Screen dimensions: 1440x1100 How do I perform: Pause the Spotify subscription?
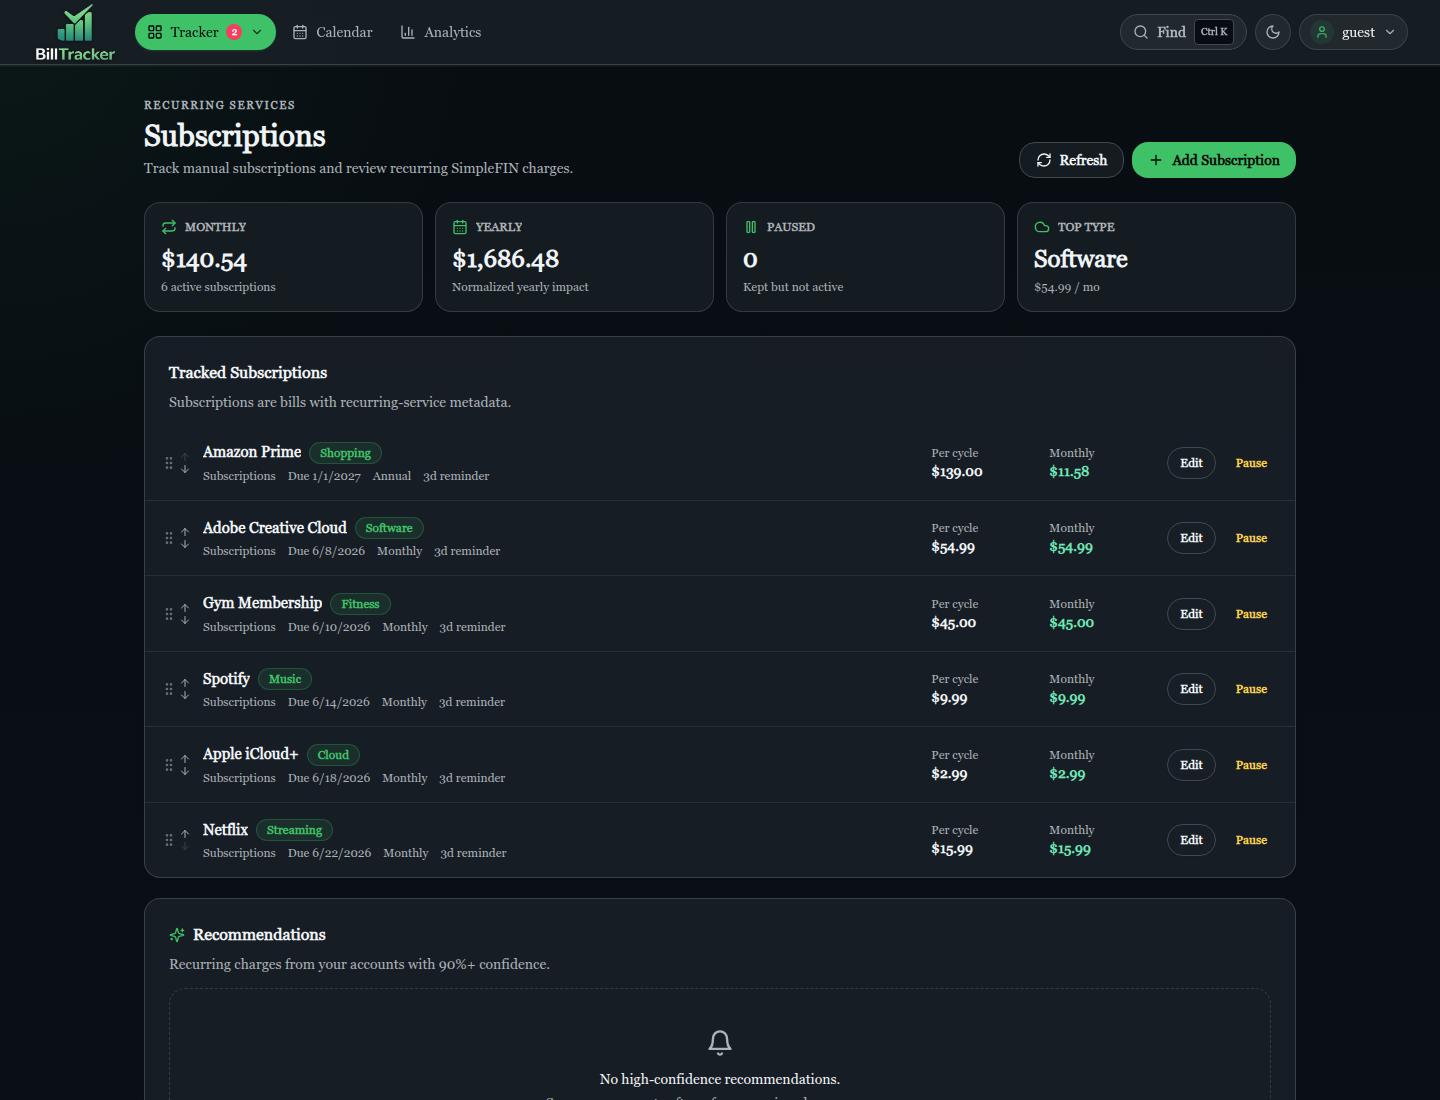(1251, 689)
